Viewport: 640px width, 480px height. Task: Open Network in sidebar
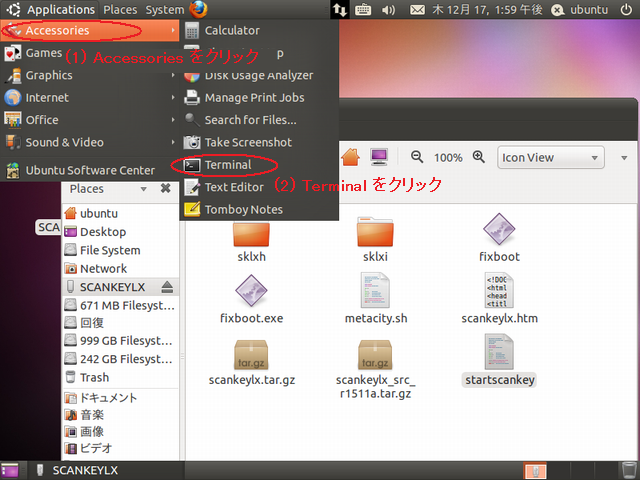click(x=120, y=269)
